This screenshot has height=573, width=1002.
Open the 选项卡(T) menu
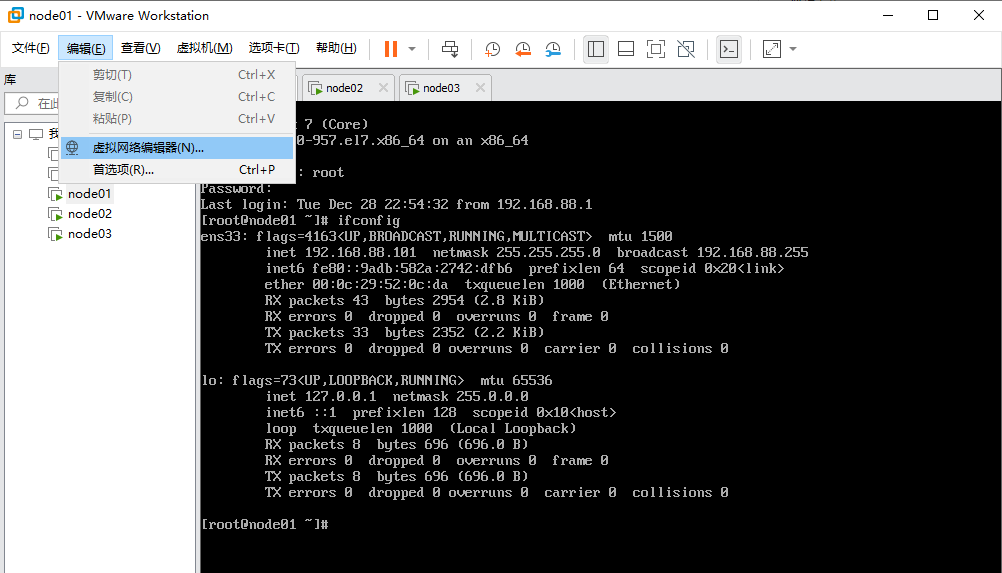click(274, 48)
